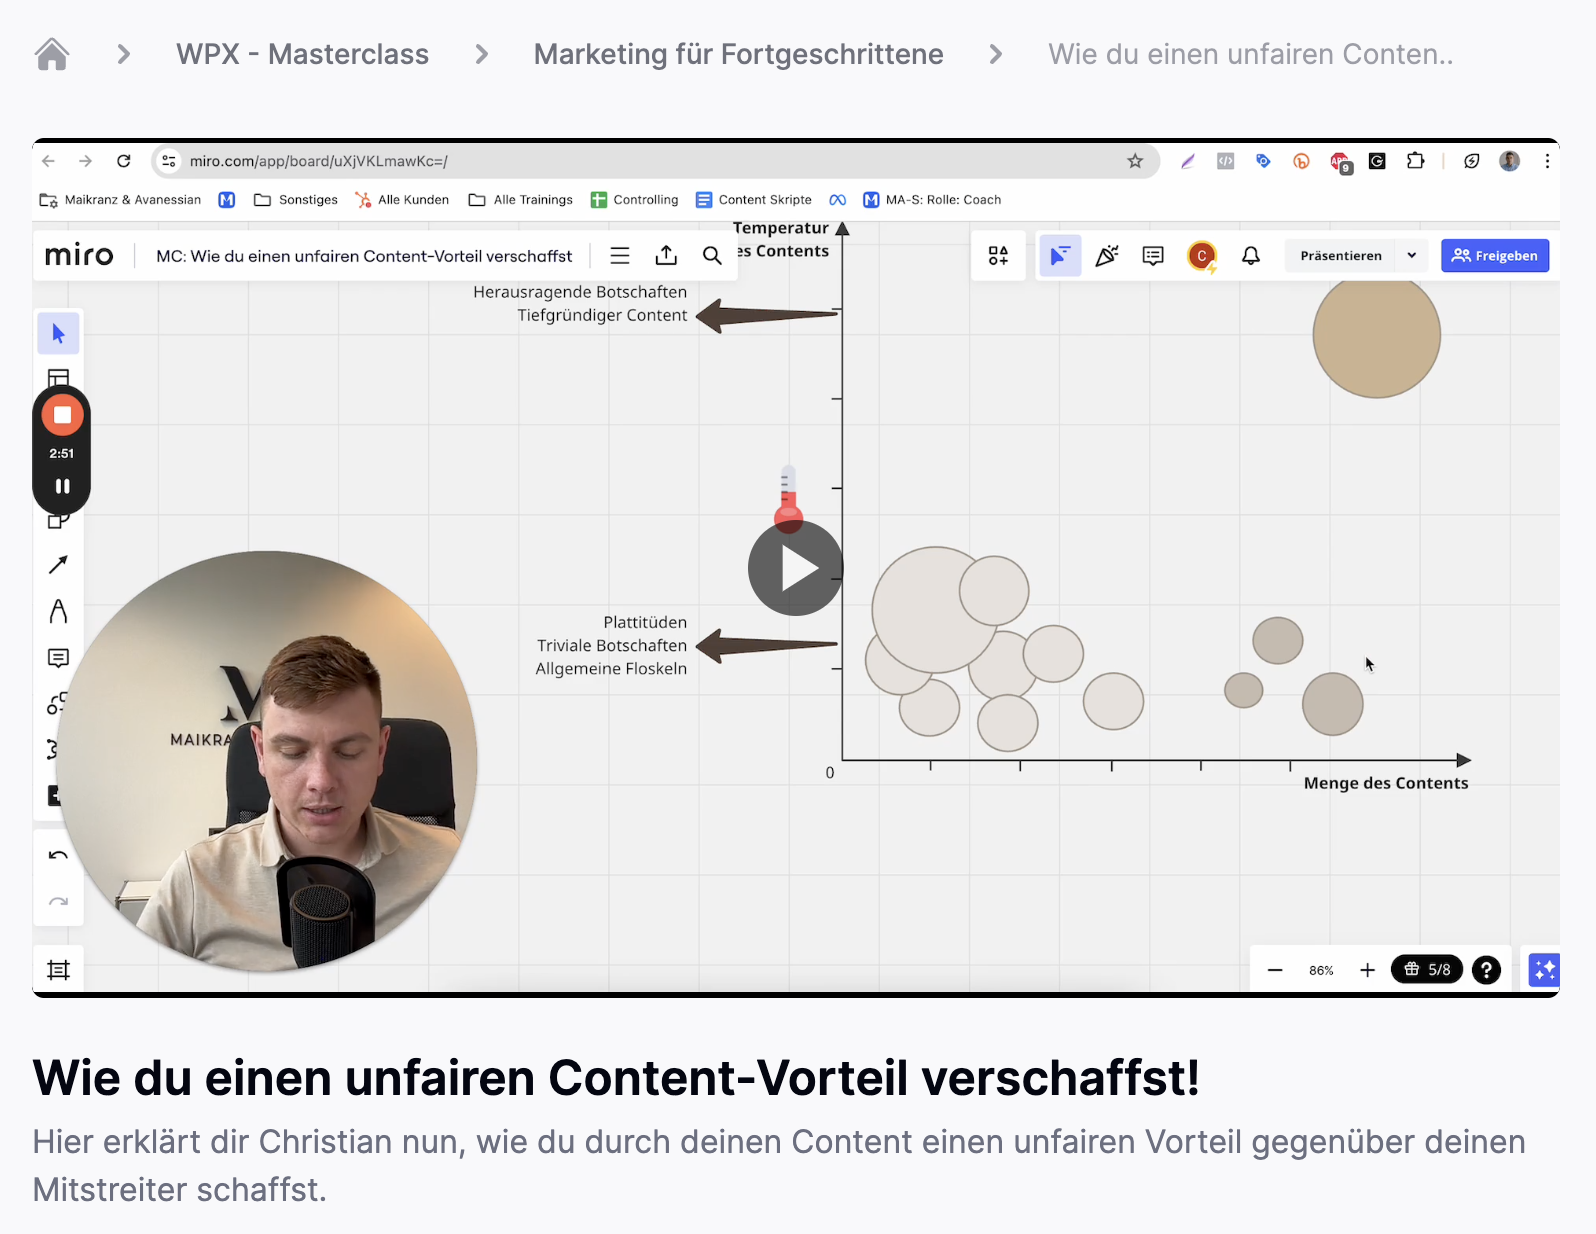Screen dimensions: 1596x1234
Task: Open Marketing für Fortgeschrittene breadcrumb link
Action: pyautogui.click(x=738, y=54)
